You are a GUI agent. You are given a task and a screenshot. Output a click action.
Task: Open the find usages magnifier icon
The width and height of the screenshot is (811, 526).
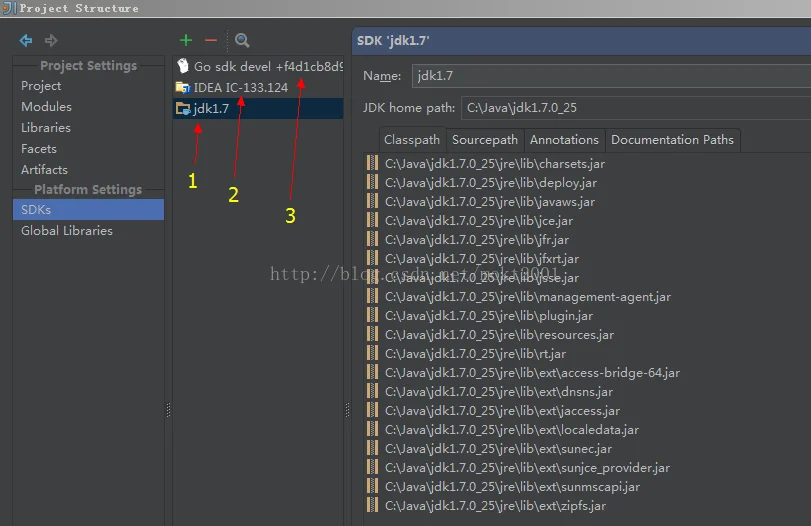[x=242, y=40]
